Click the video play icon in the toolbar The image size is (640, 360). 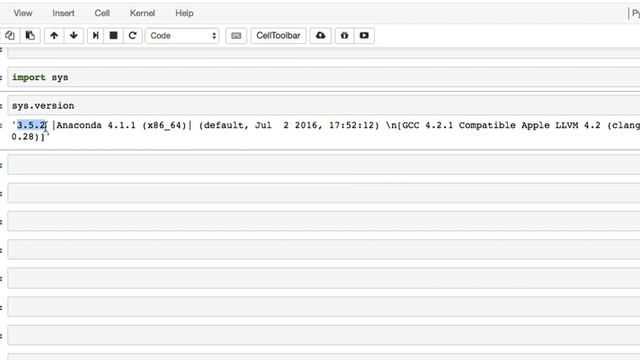(364, 36)
